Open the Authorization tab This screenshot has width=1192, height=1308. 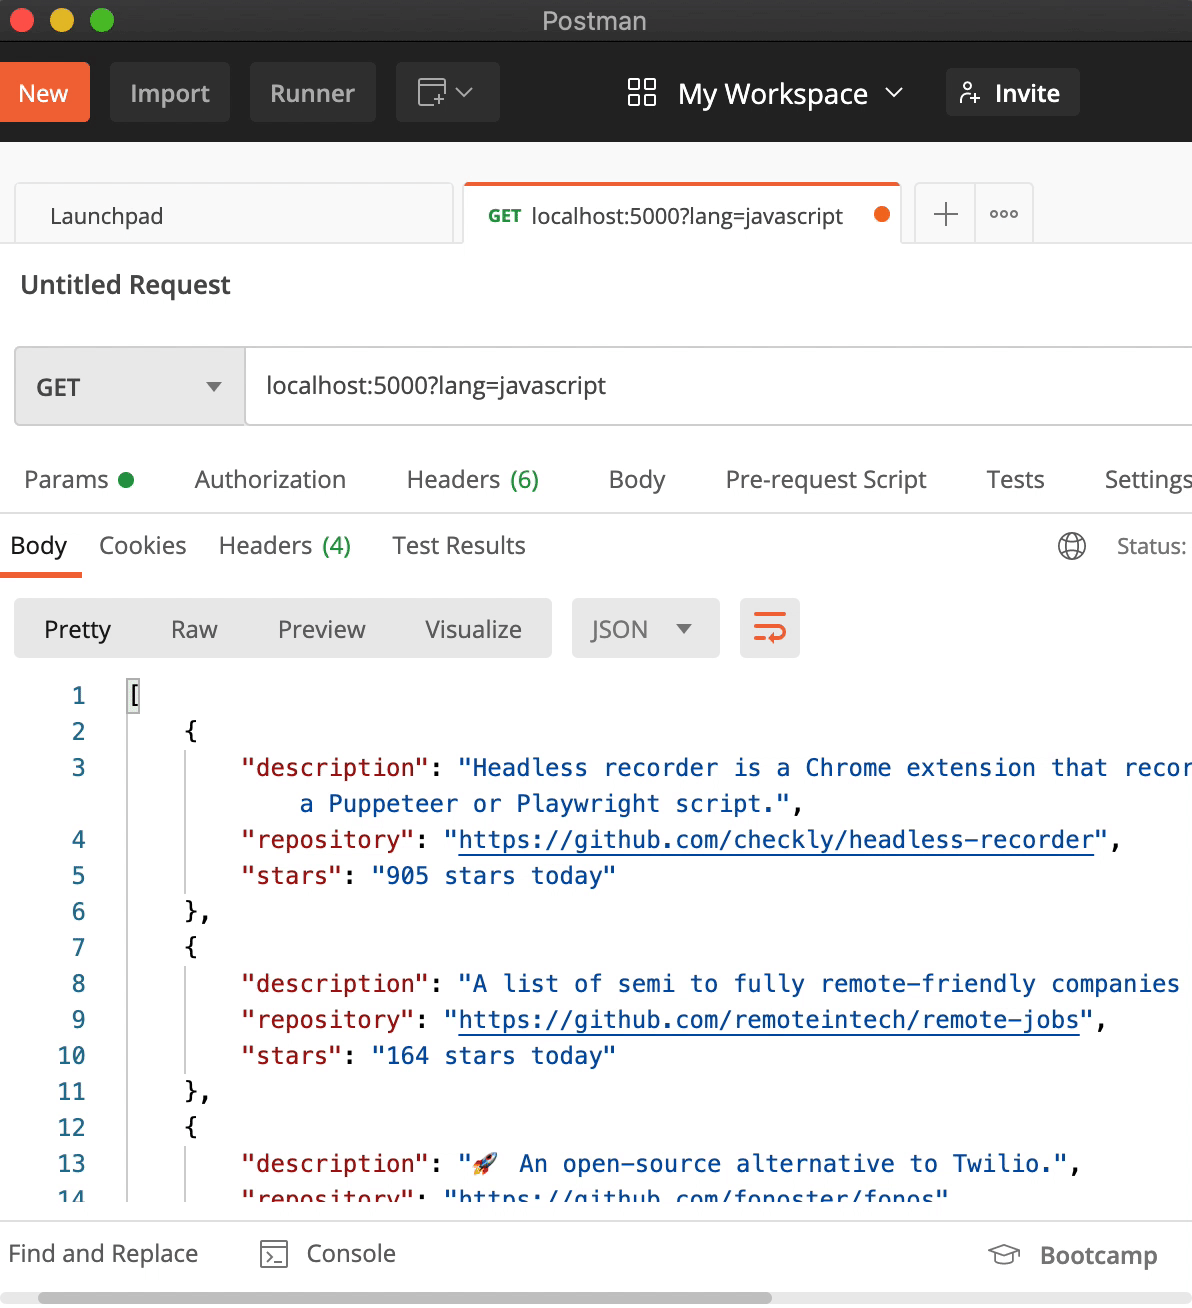[x=270, y=480]
